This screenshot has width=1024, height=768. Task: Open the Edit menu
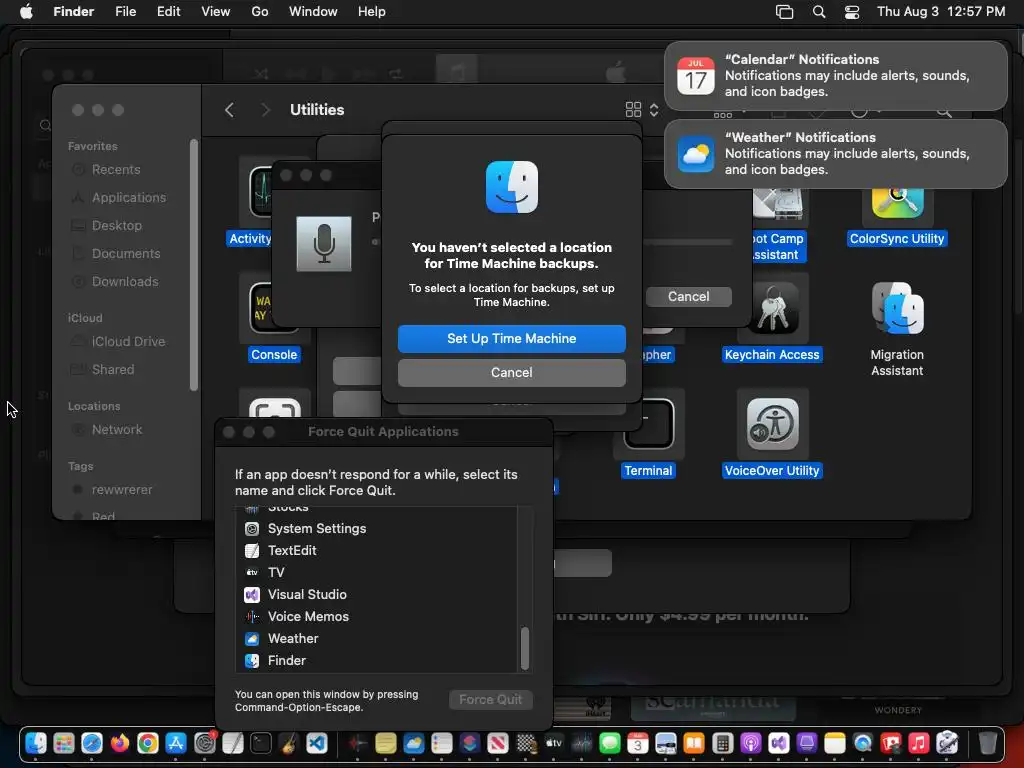tap(168, 12)
